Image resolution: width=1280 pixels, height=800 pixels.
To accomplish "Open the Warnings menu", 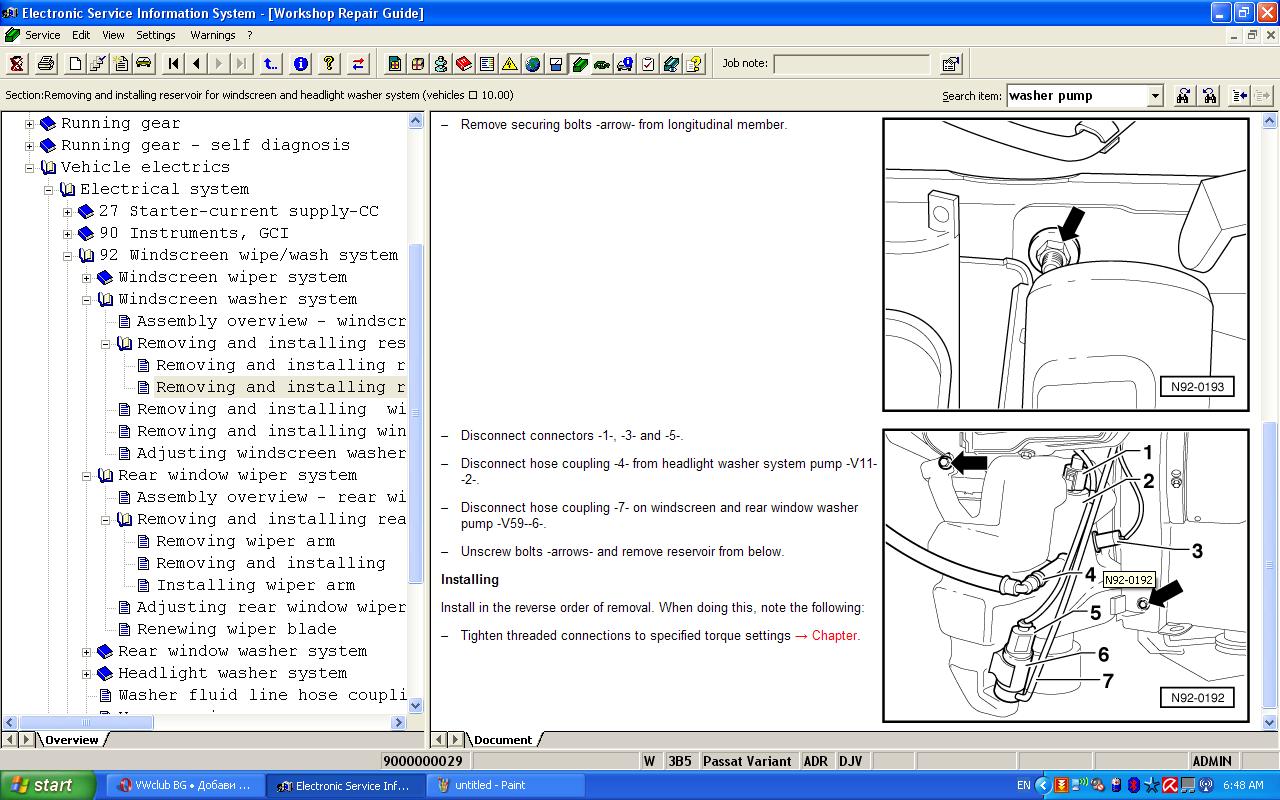I will (x=212, y=35).
